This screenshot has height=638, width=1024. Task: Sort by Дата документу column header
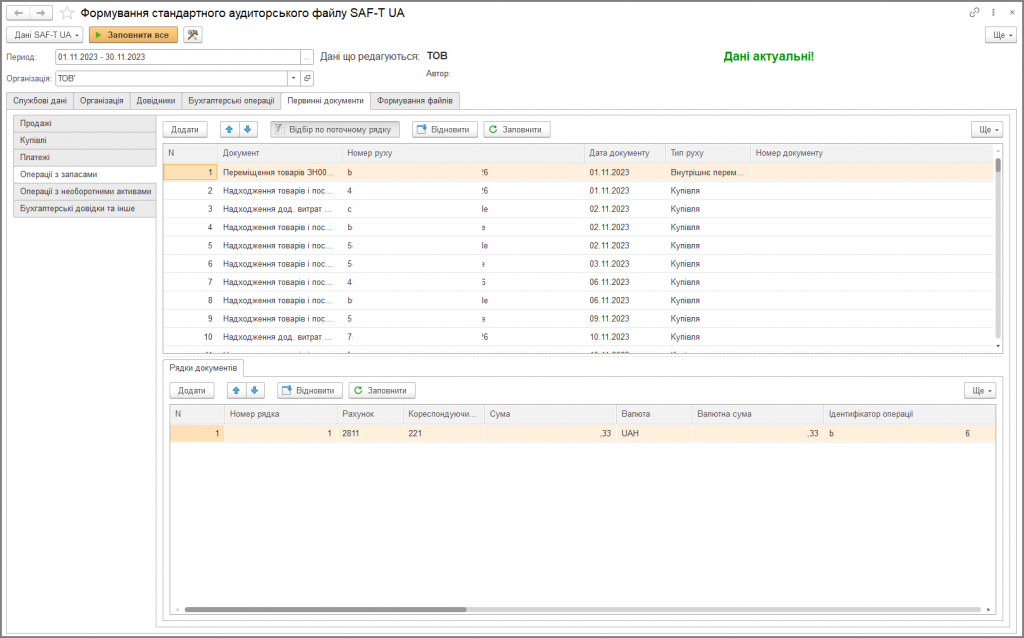624,153
